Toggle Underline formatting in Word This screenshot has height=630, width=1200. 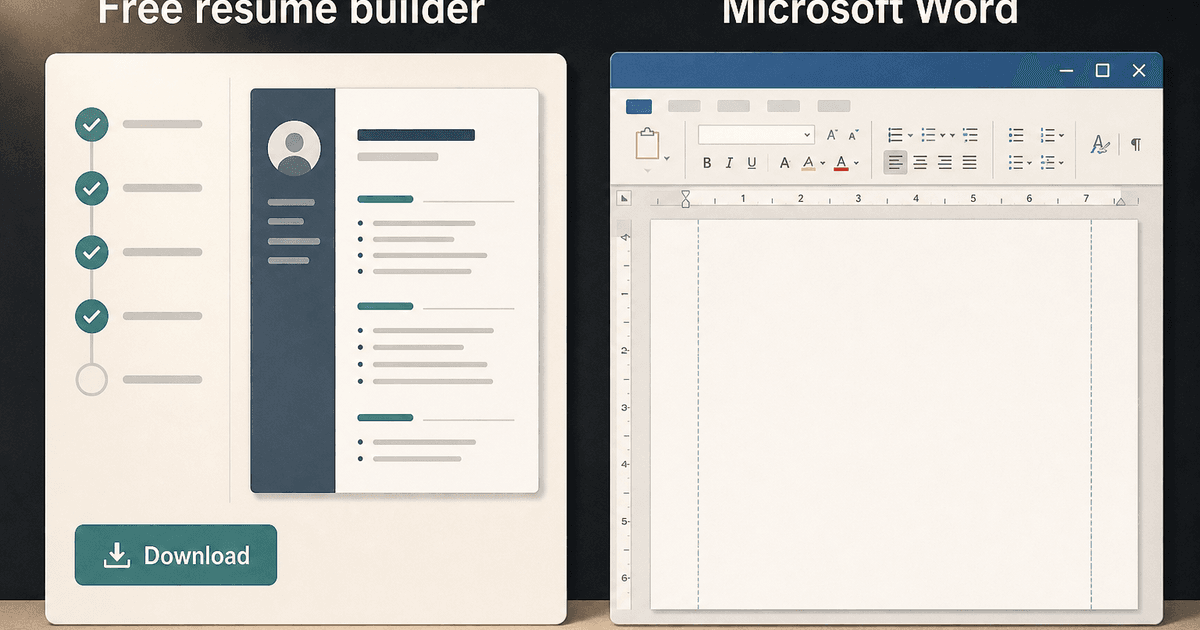click(752, 163)
